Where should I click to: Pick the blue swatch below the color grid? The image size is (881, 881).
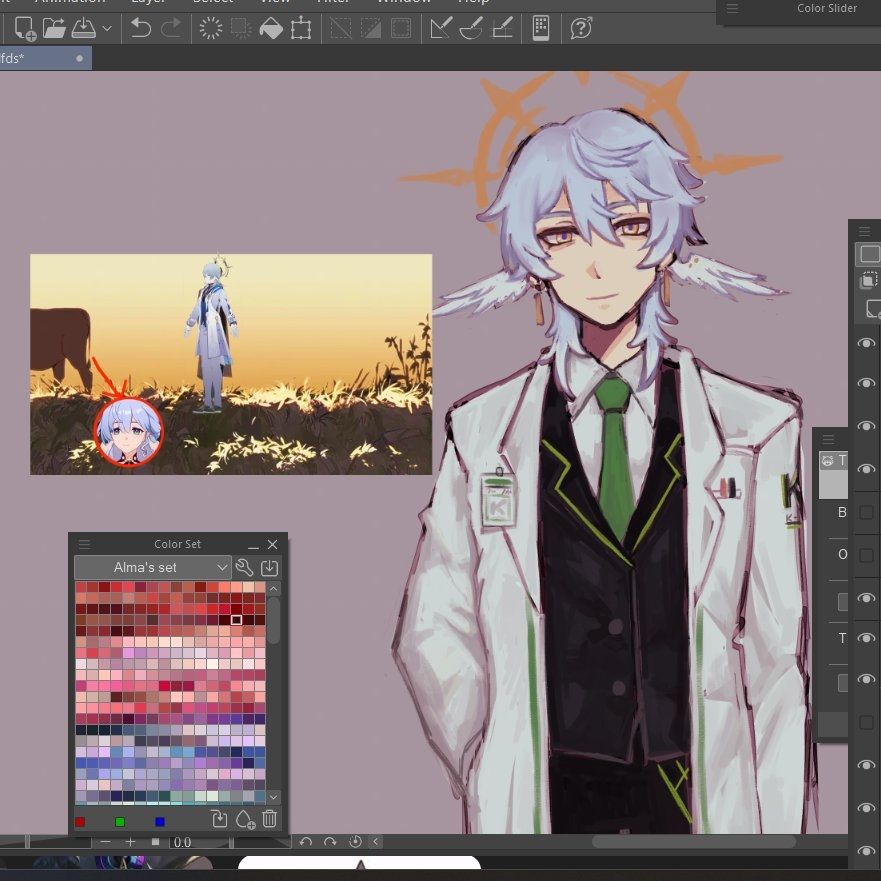(160, 822)
